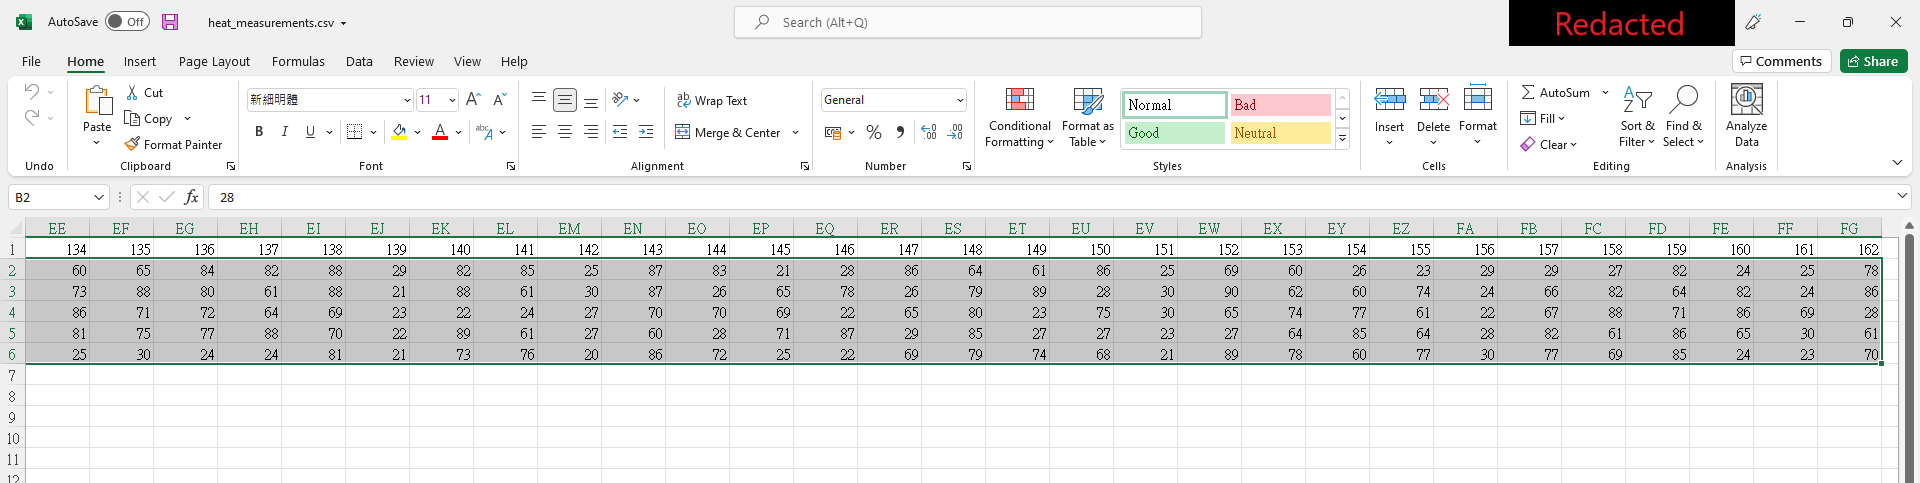1920x483 pixels.
Task: Align text right in cells
Action: pos(591,131)
